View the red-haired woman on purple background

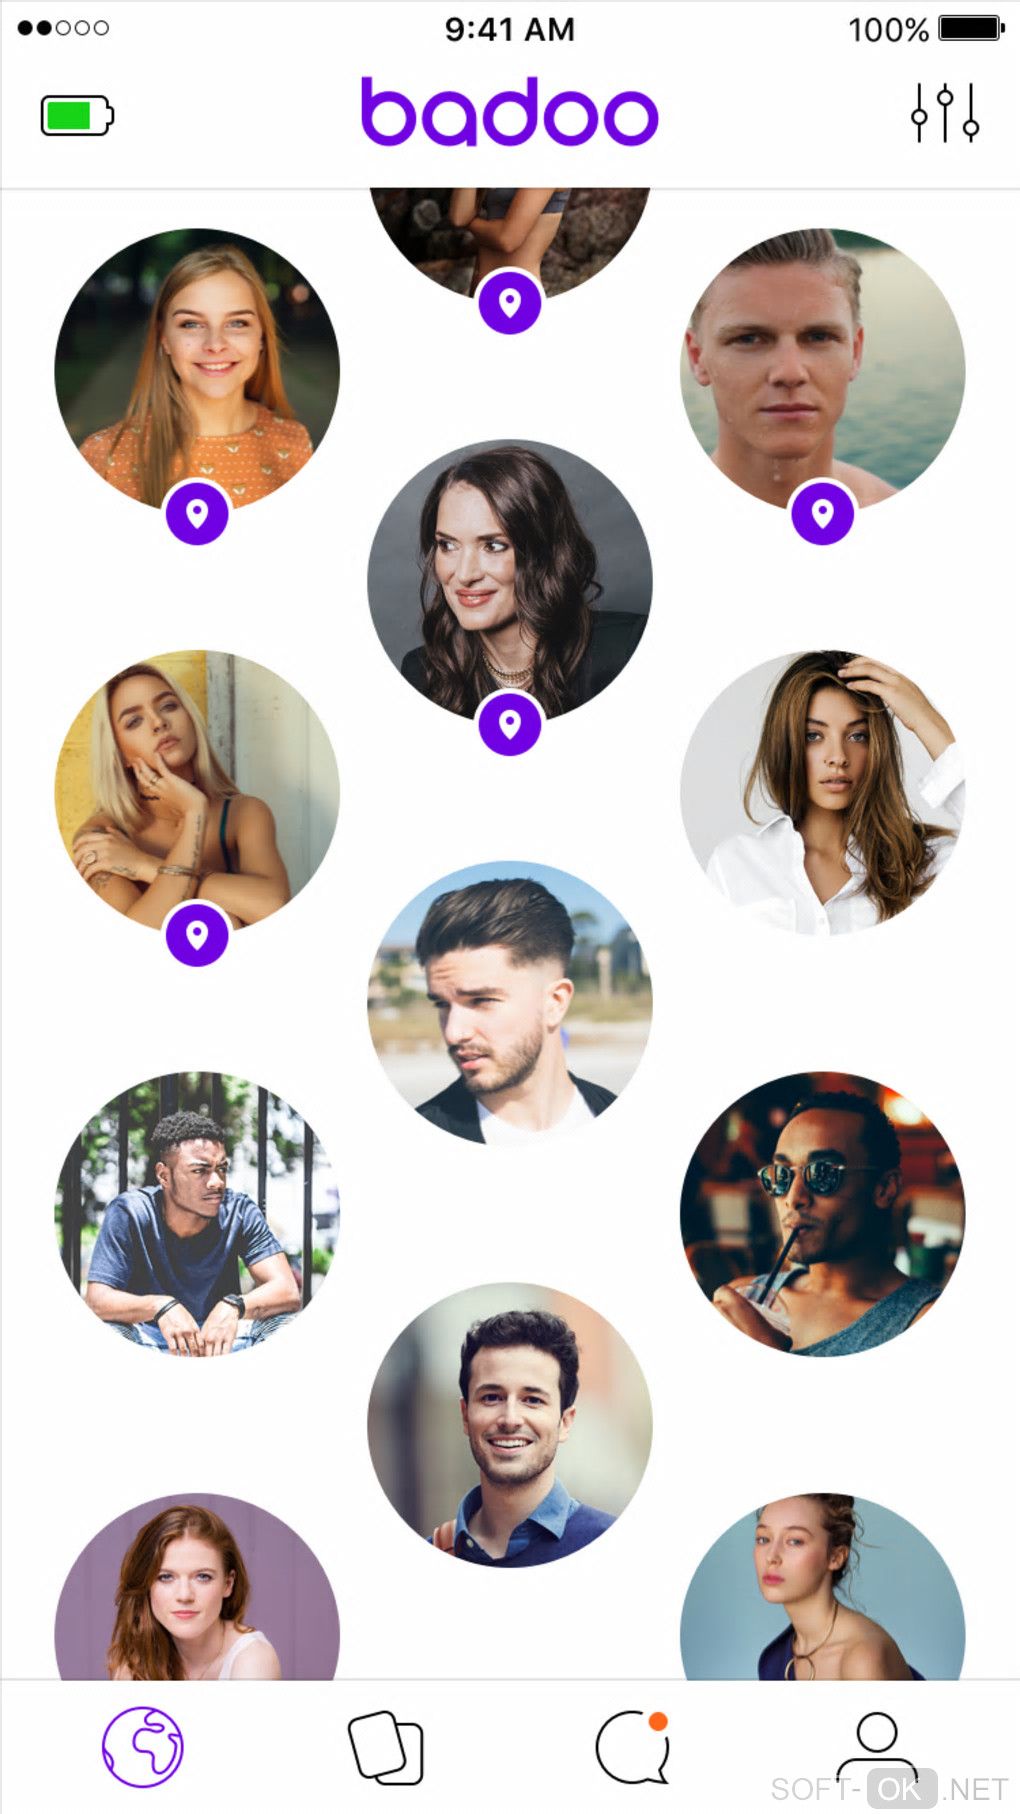tap(197, 1587)
